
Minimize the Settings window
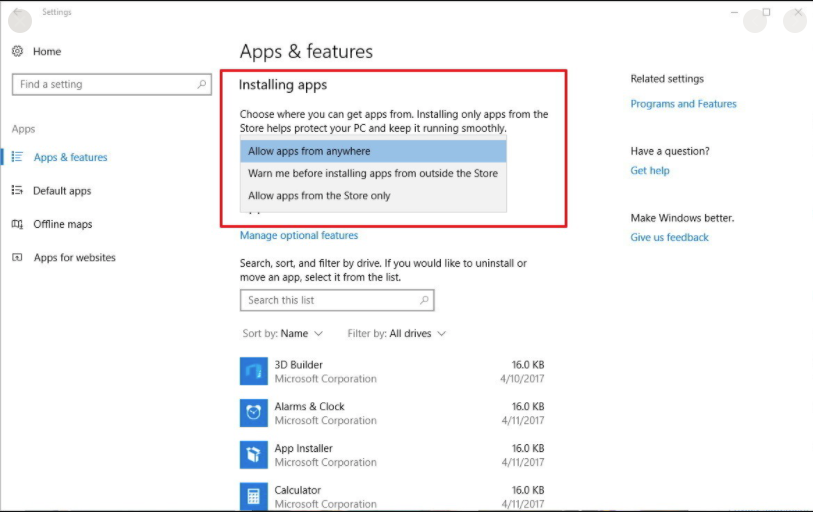734,12
